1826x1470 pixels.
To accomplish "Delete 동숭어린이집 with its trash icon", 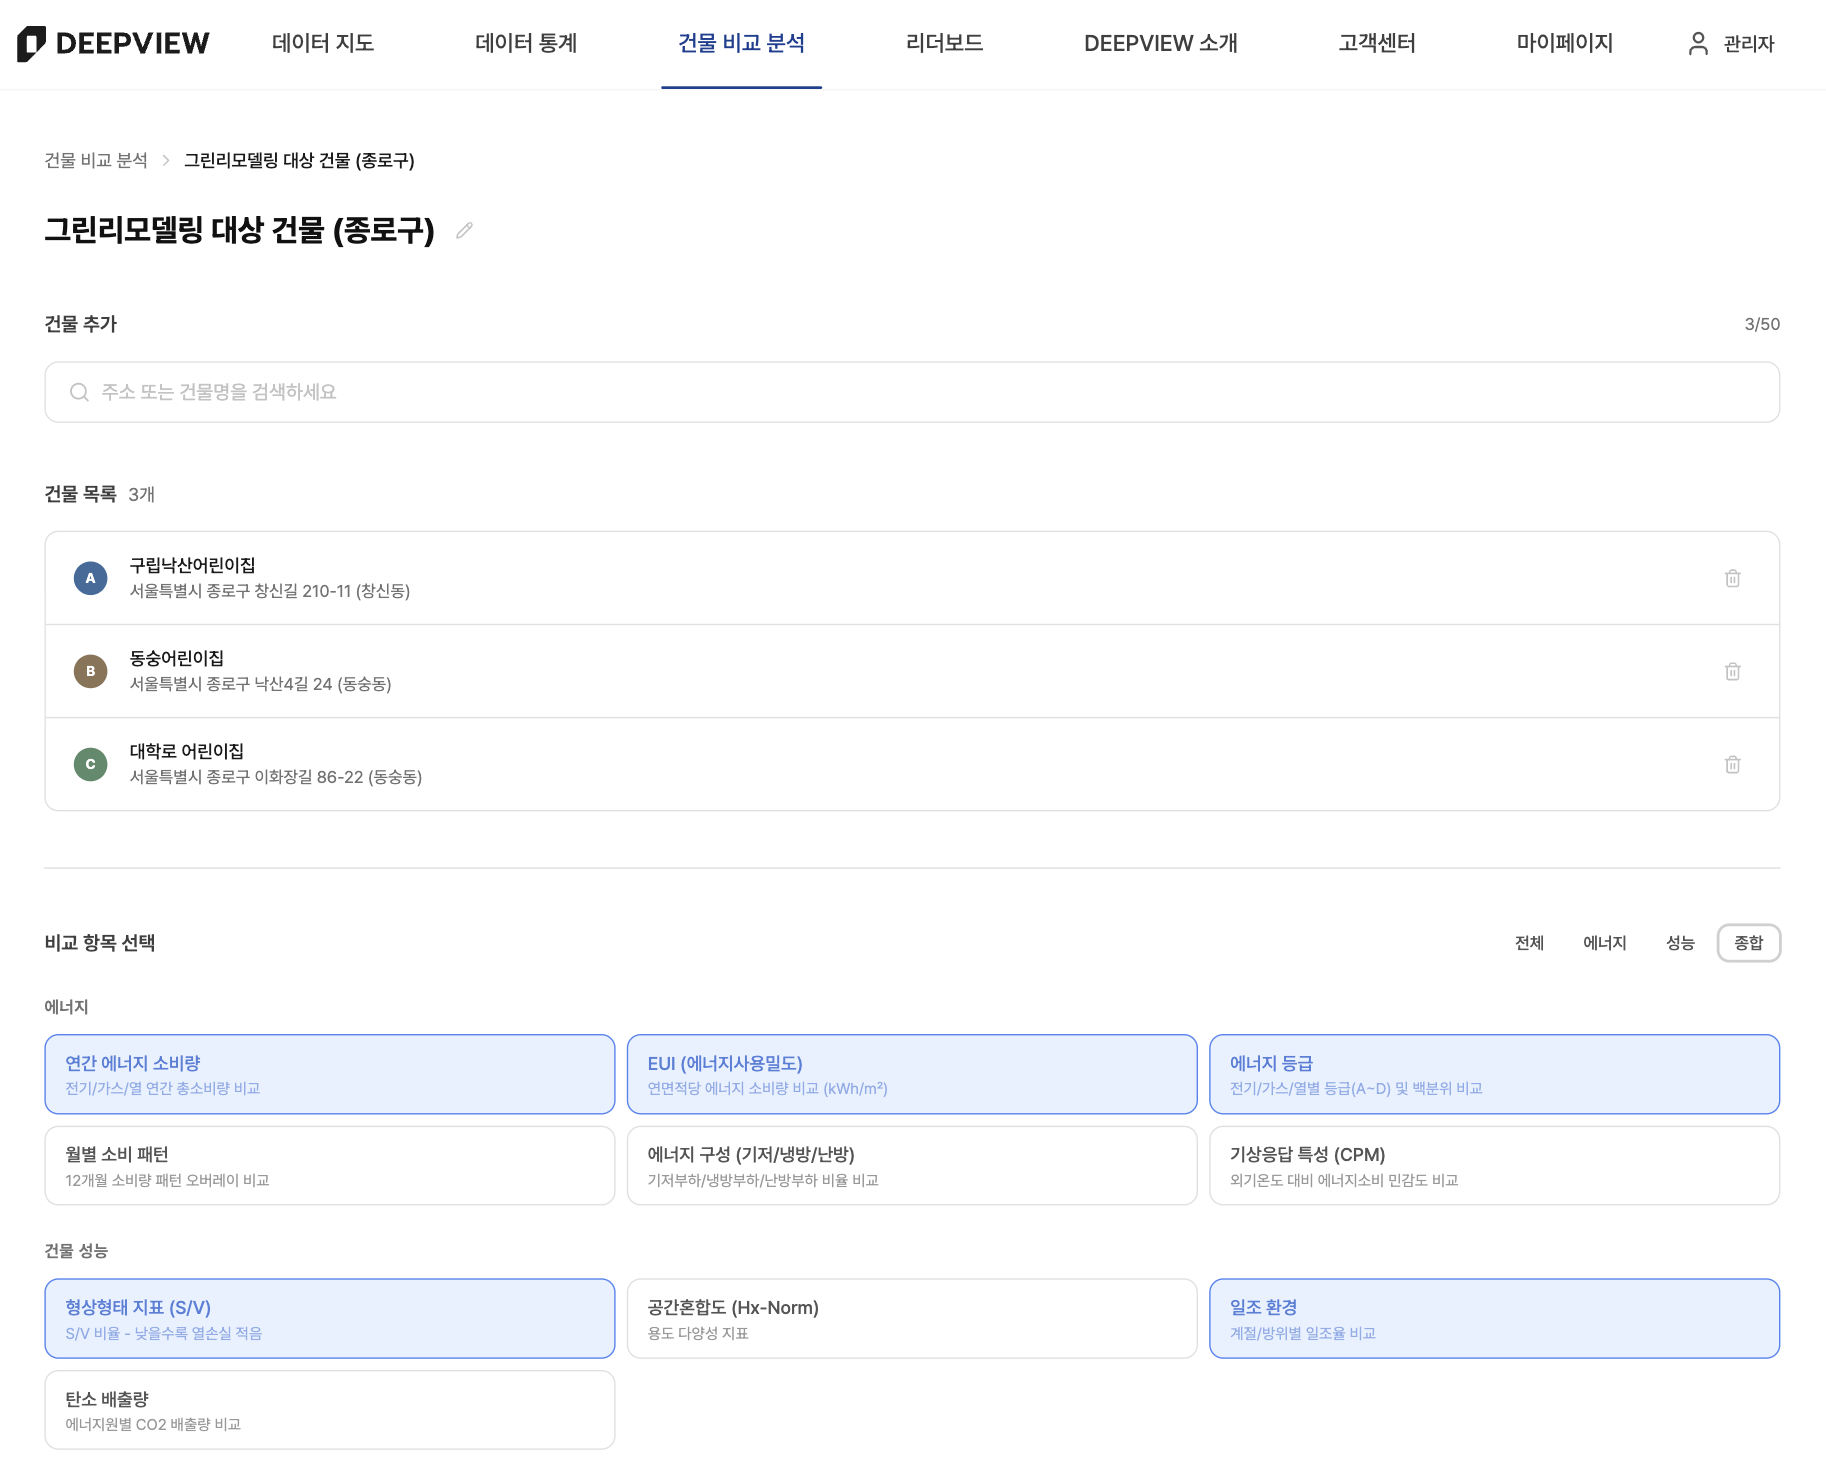I will coord(1733,671).
